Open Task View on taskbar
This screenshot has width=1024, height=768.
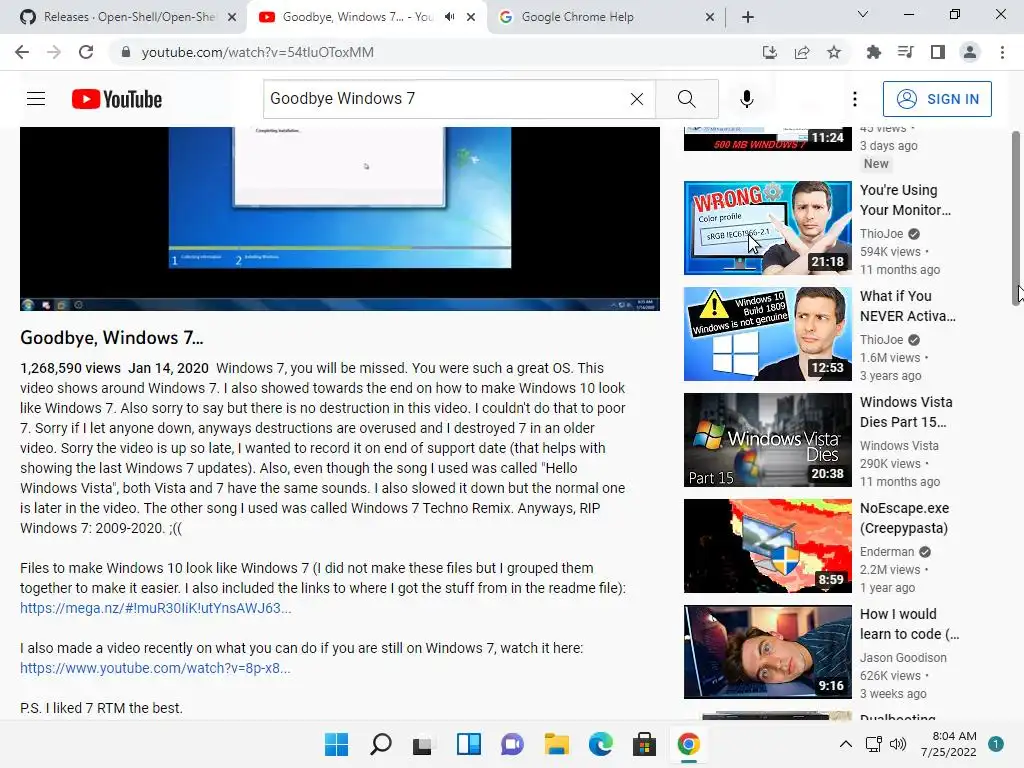(x=423, y=744)
